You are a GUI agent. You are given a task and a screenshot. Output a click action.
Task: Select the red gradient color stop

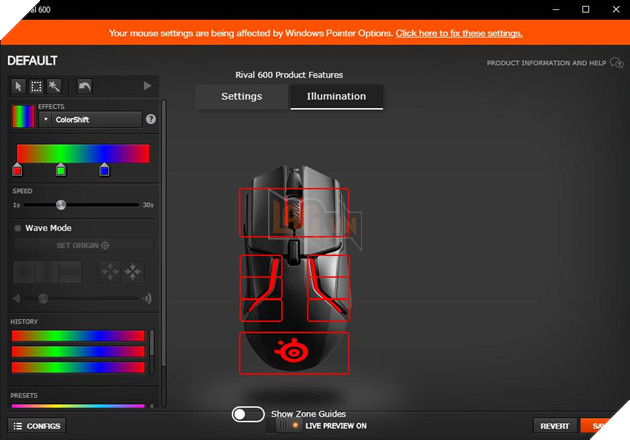point(17,170)
